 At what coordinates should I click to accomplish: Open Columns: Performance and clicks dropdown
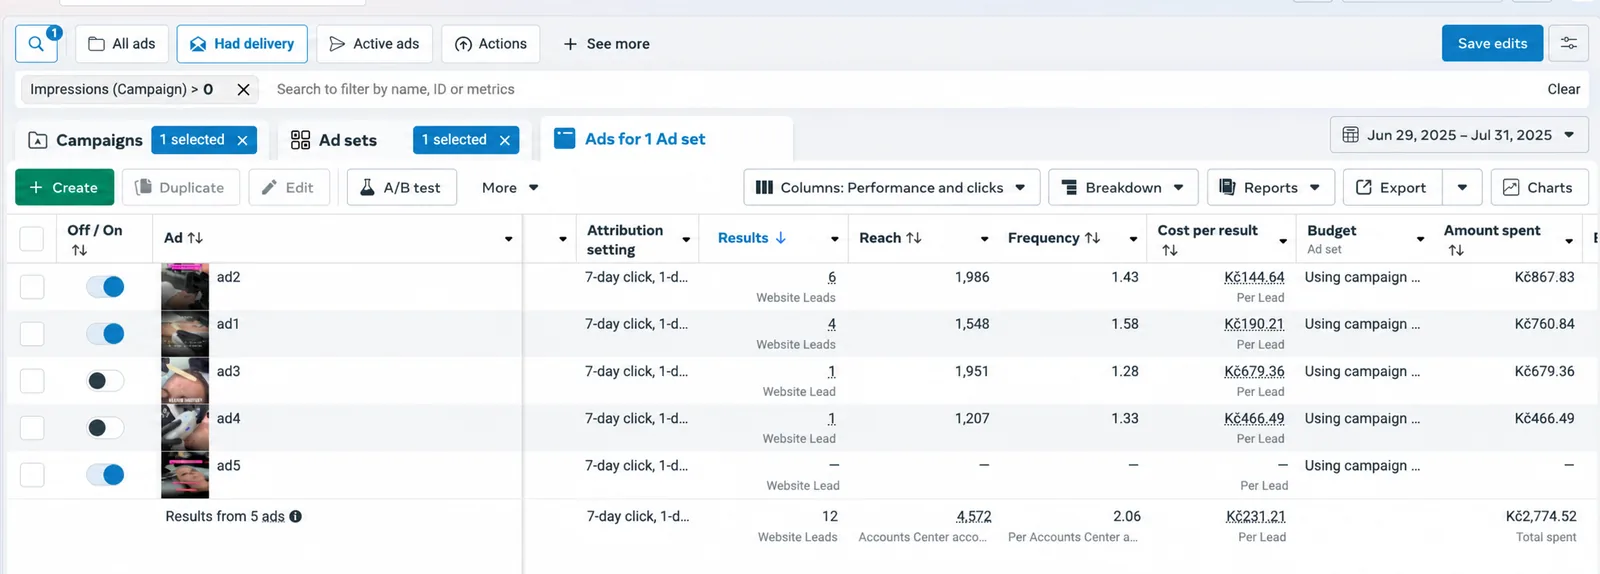point(892,188)
